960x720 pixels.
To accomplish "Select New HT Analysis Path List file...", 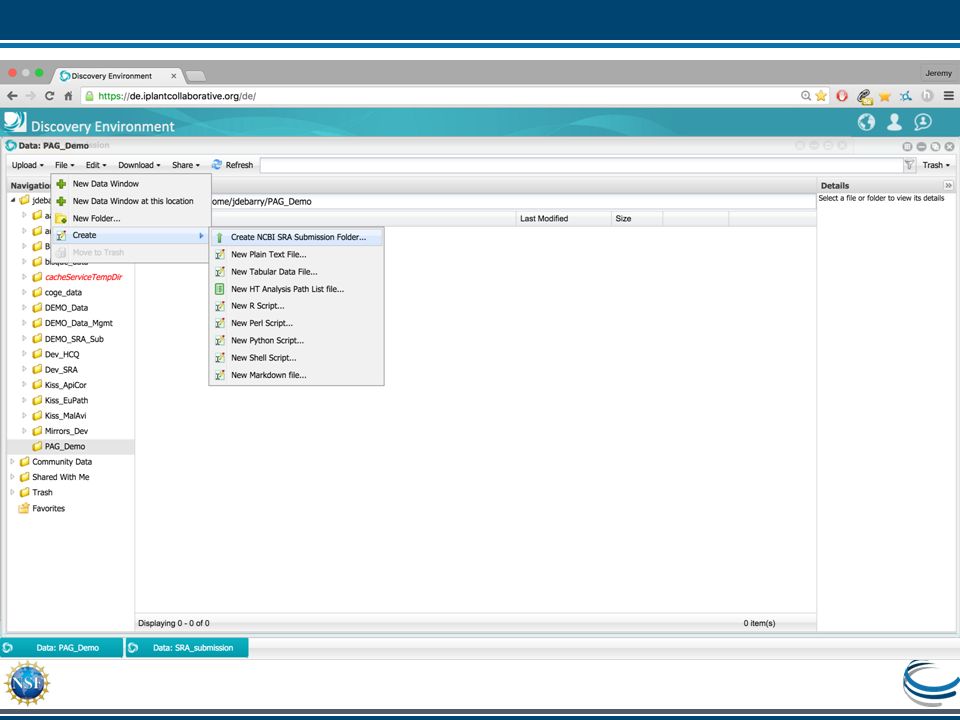I will (x=297, y=289).
